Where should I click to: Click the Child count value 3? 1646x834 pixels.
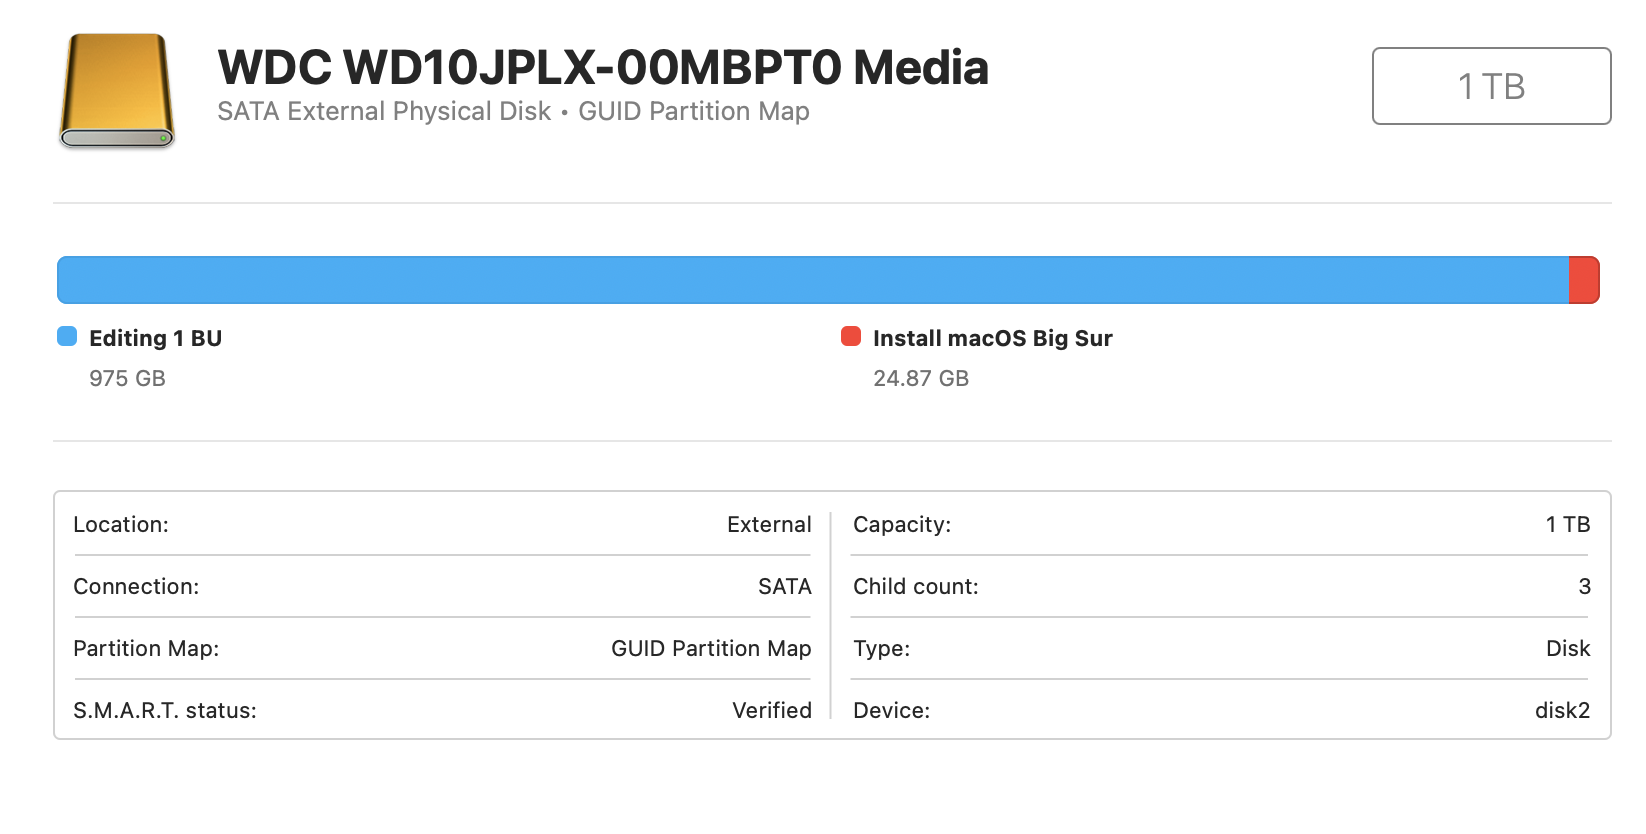click(x=1584, y=586)
